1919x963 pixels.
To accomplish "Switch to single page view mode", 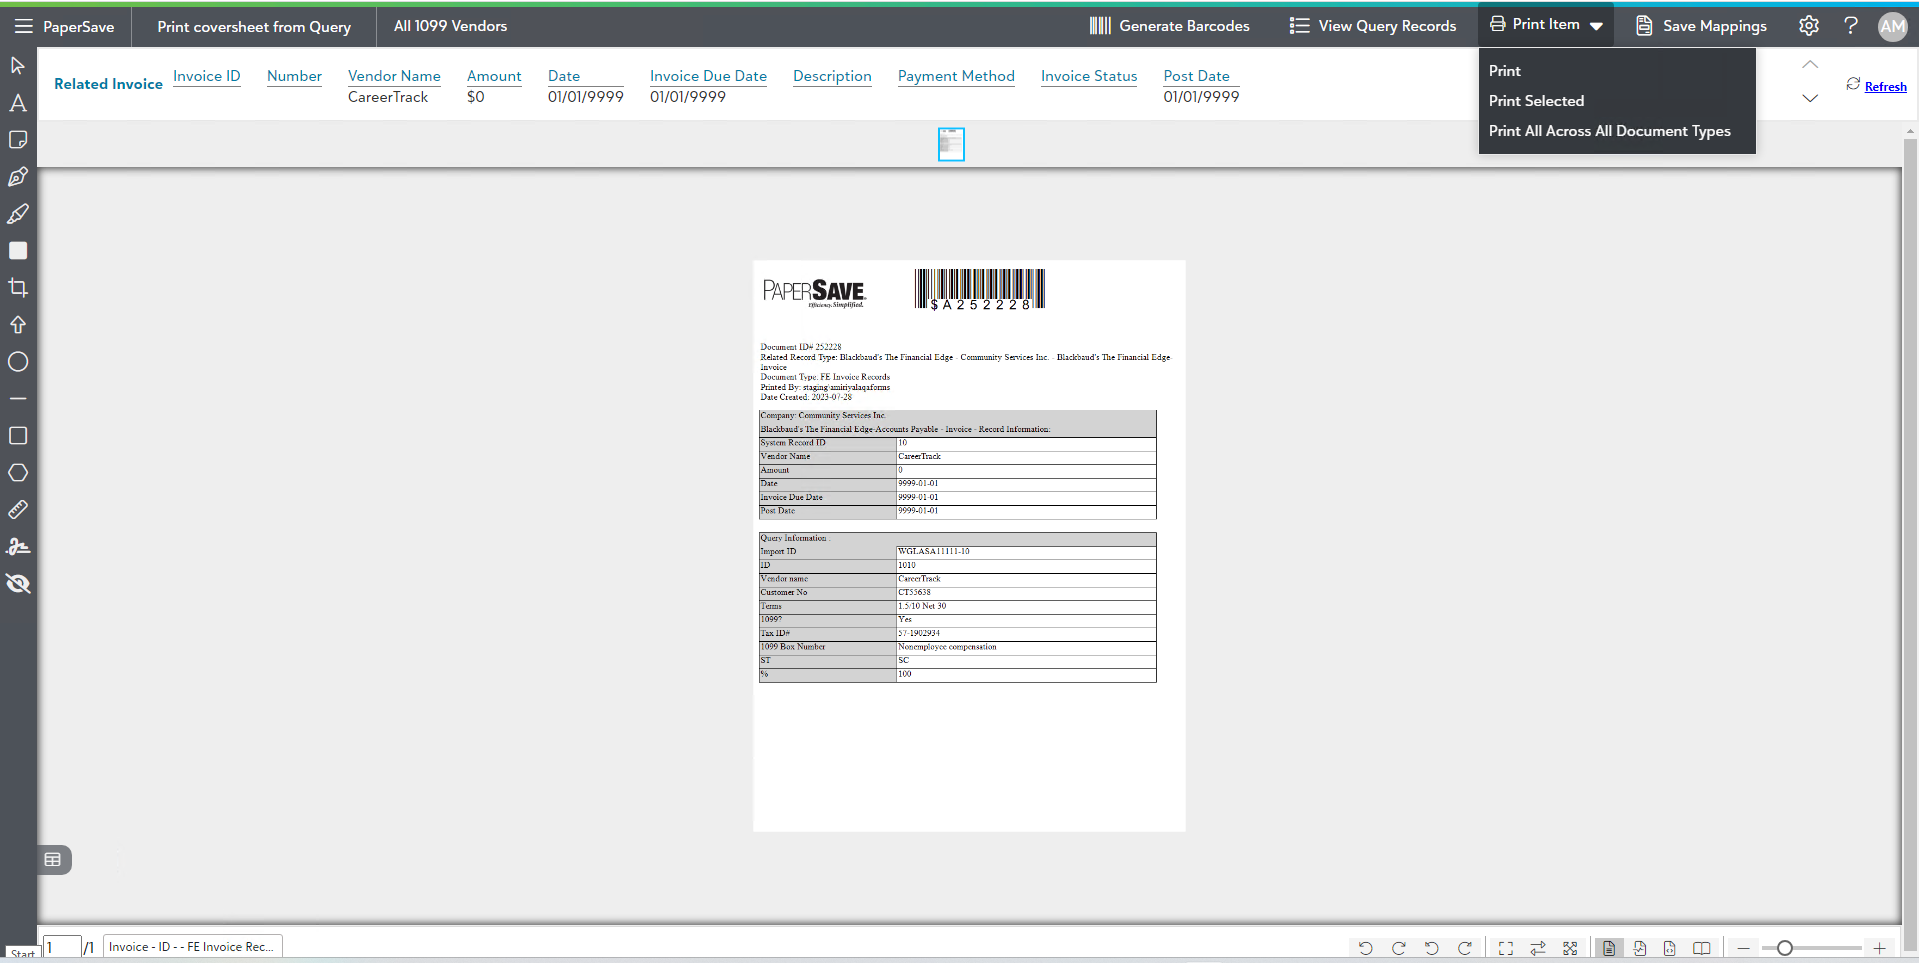I will tap(1608, 948).
